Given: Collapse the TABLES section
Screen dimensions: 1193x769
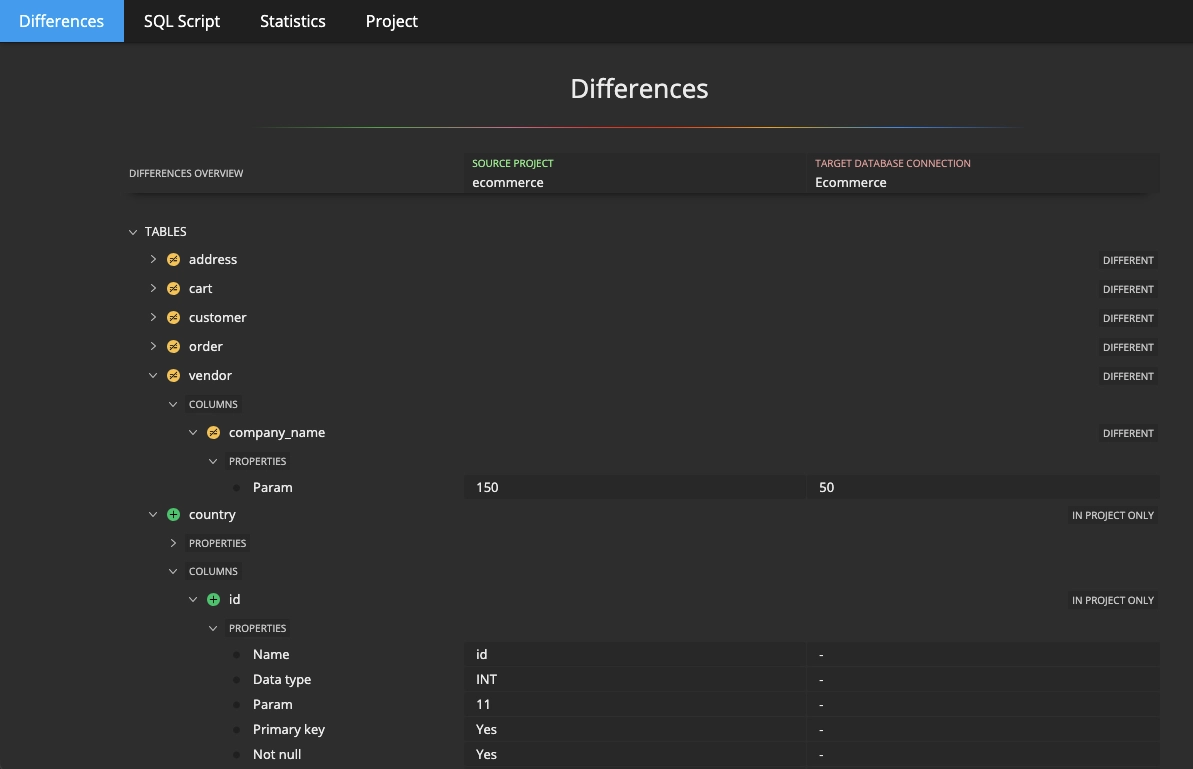Looking at the screenshot, I should [x=133, y=232].
